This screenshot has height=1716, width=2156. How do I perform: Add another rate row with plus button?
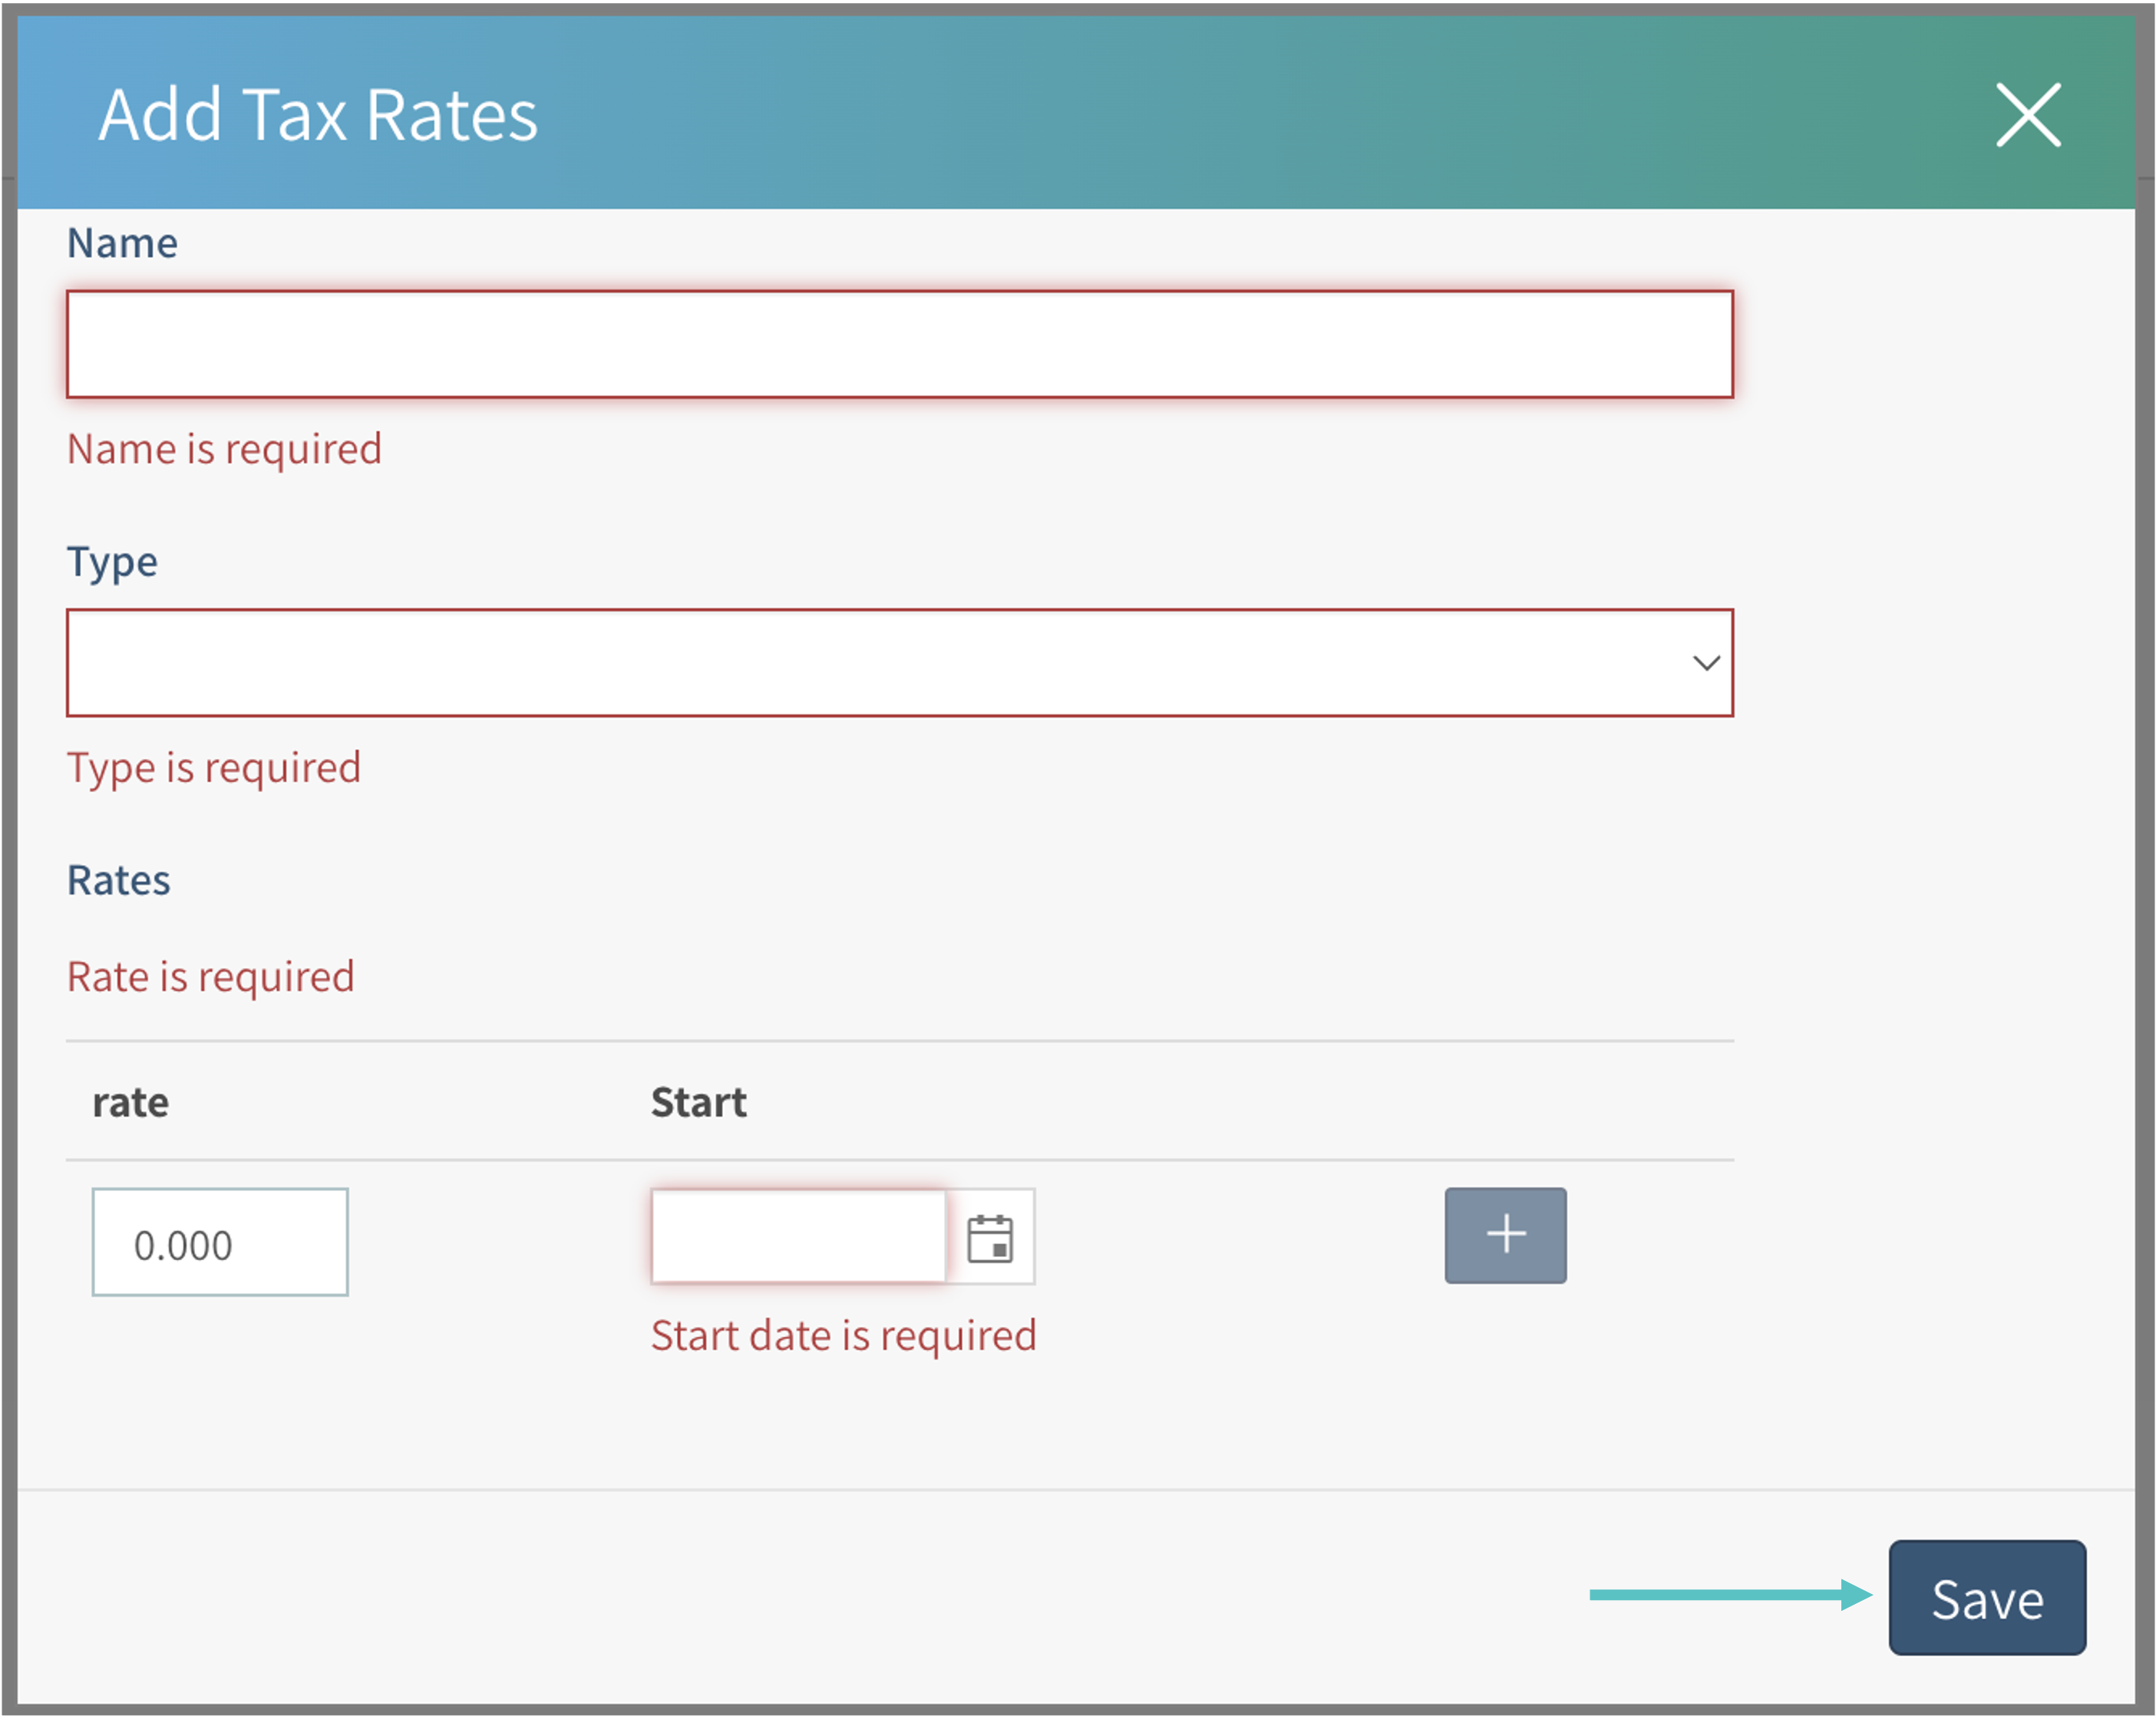1504,1235
